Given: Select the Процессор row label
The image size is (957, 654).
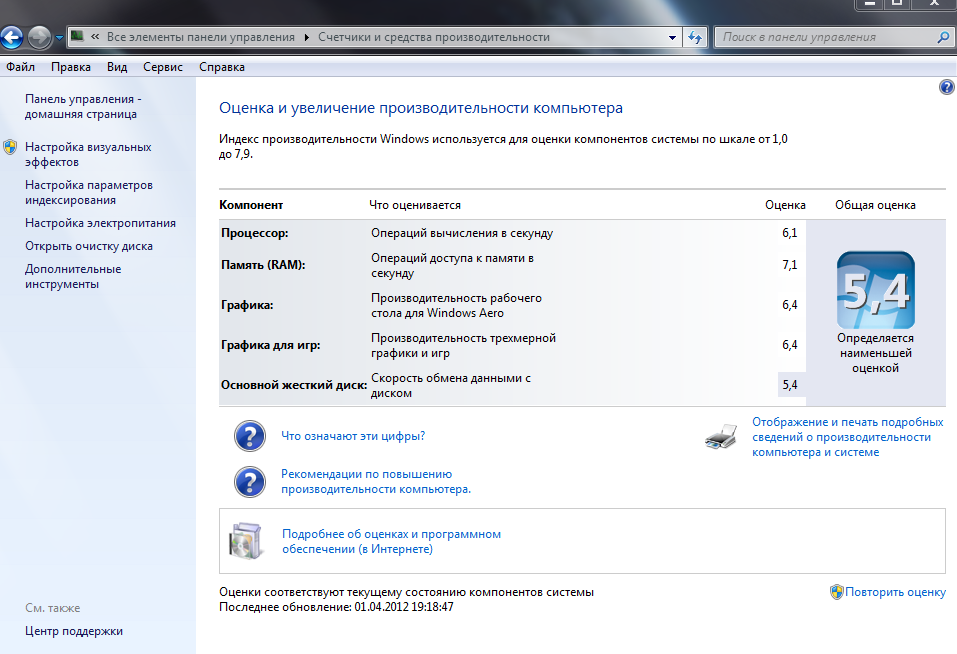Looking at the screenshot, I should [255, 233].
